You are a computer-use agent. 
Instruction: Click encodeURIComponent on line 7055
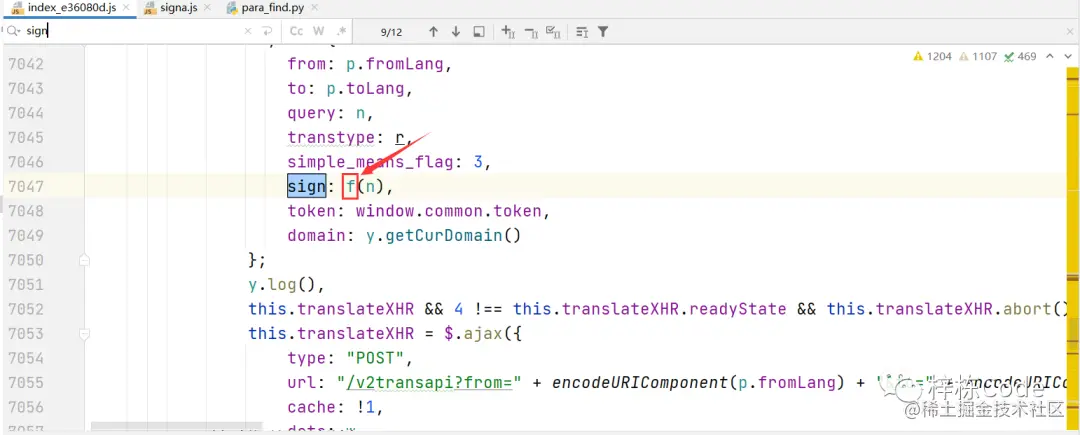[639, 383]
